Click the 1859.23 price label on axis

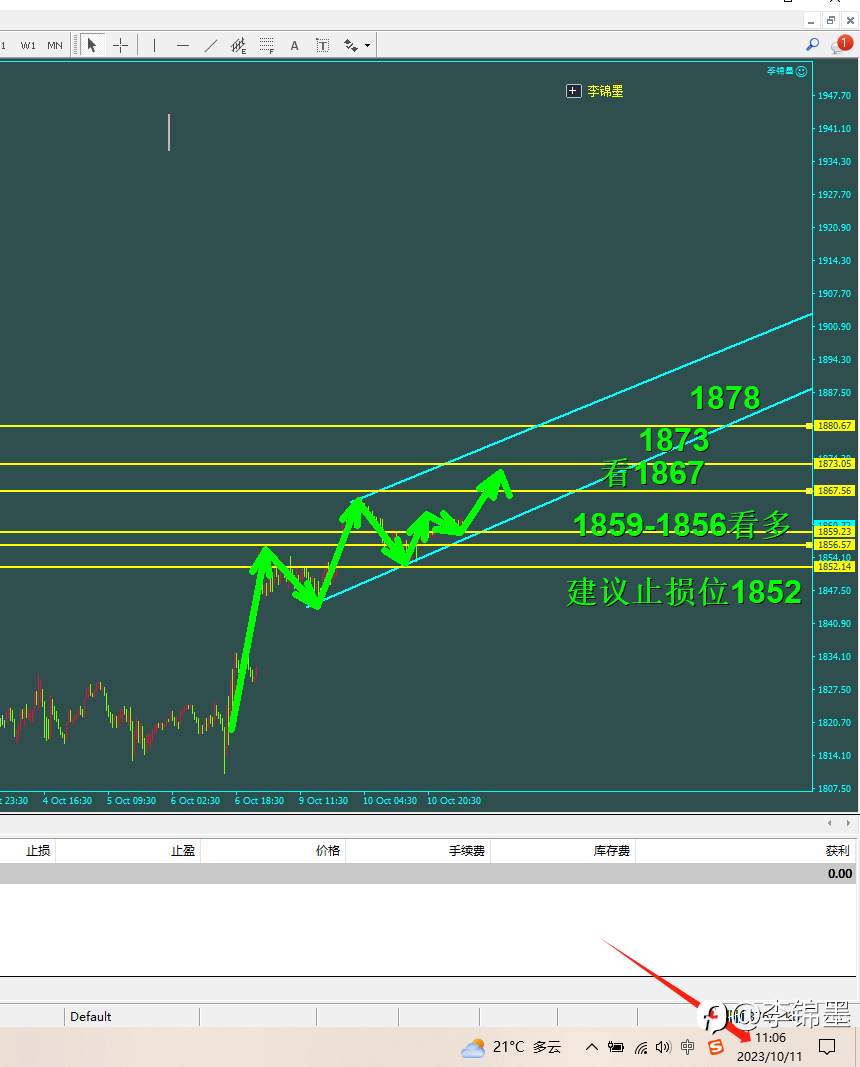(x=834, y=531)
